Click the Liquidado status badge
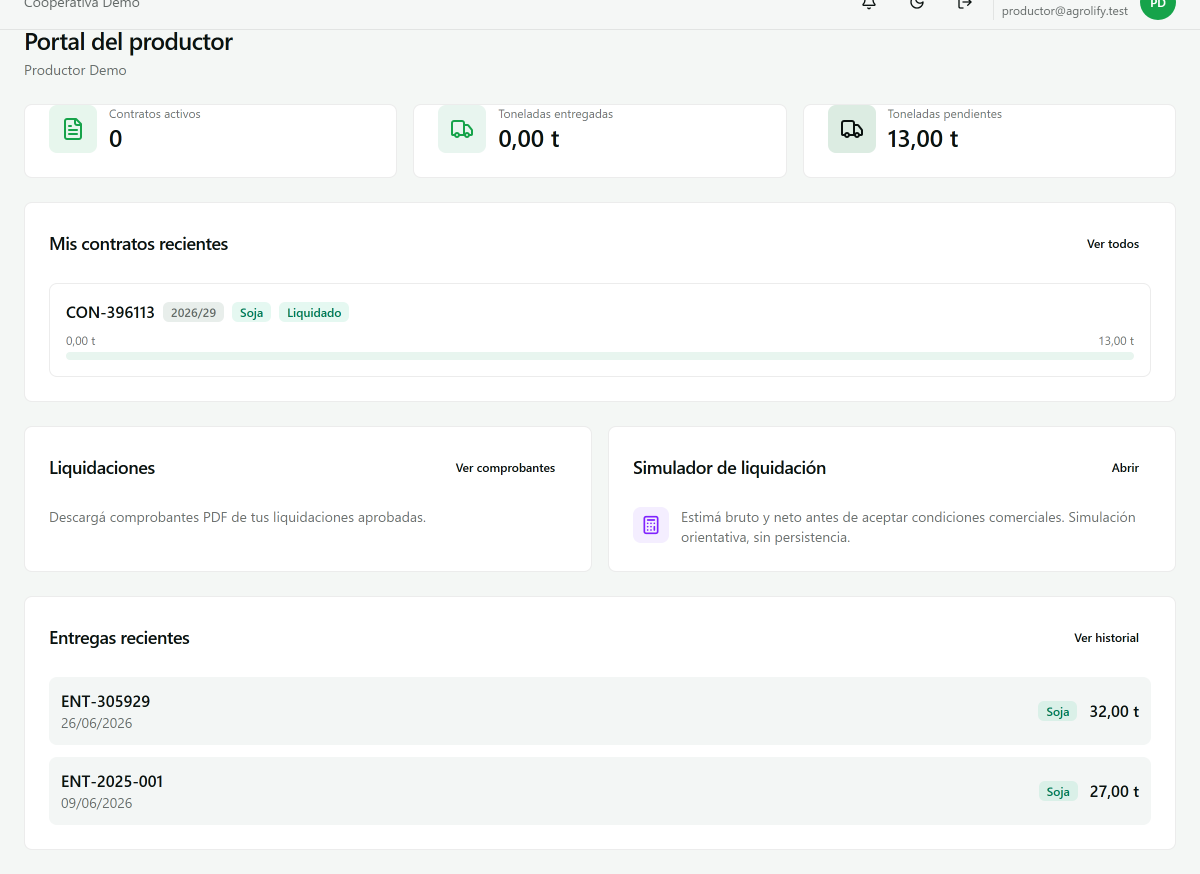1200x874 pixels. pyautogui.click(x=314, y=313)
